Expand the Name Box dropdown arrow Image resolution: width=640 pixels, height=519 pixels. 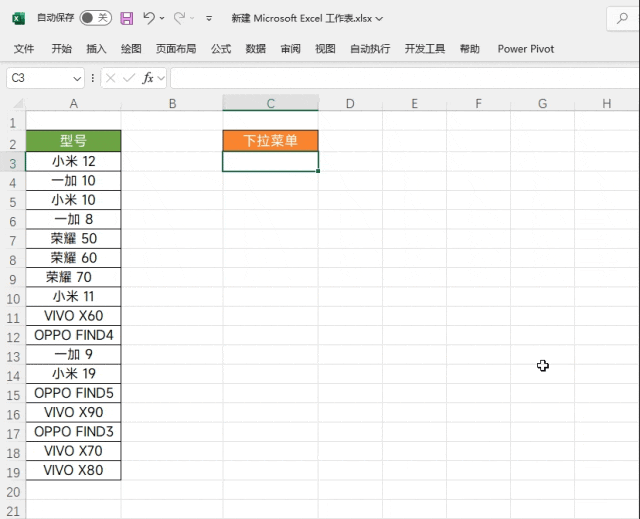pyautogui.click(x=77, y=78)
